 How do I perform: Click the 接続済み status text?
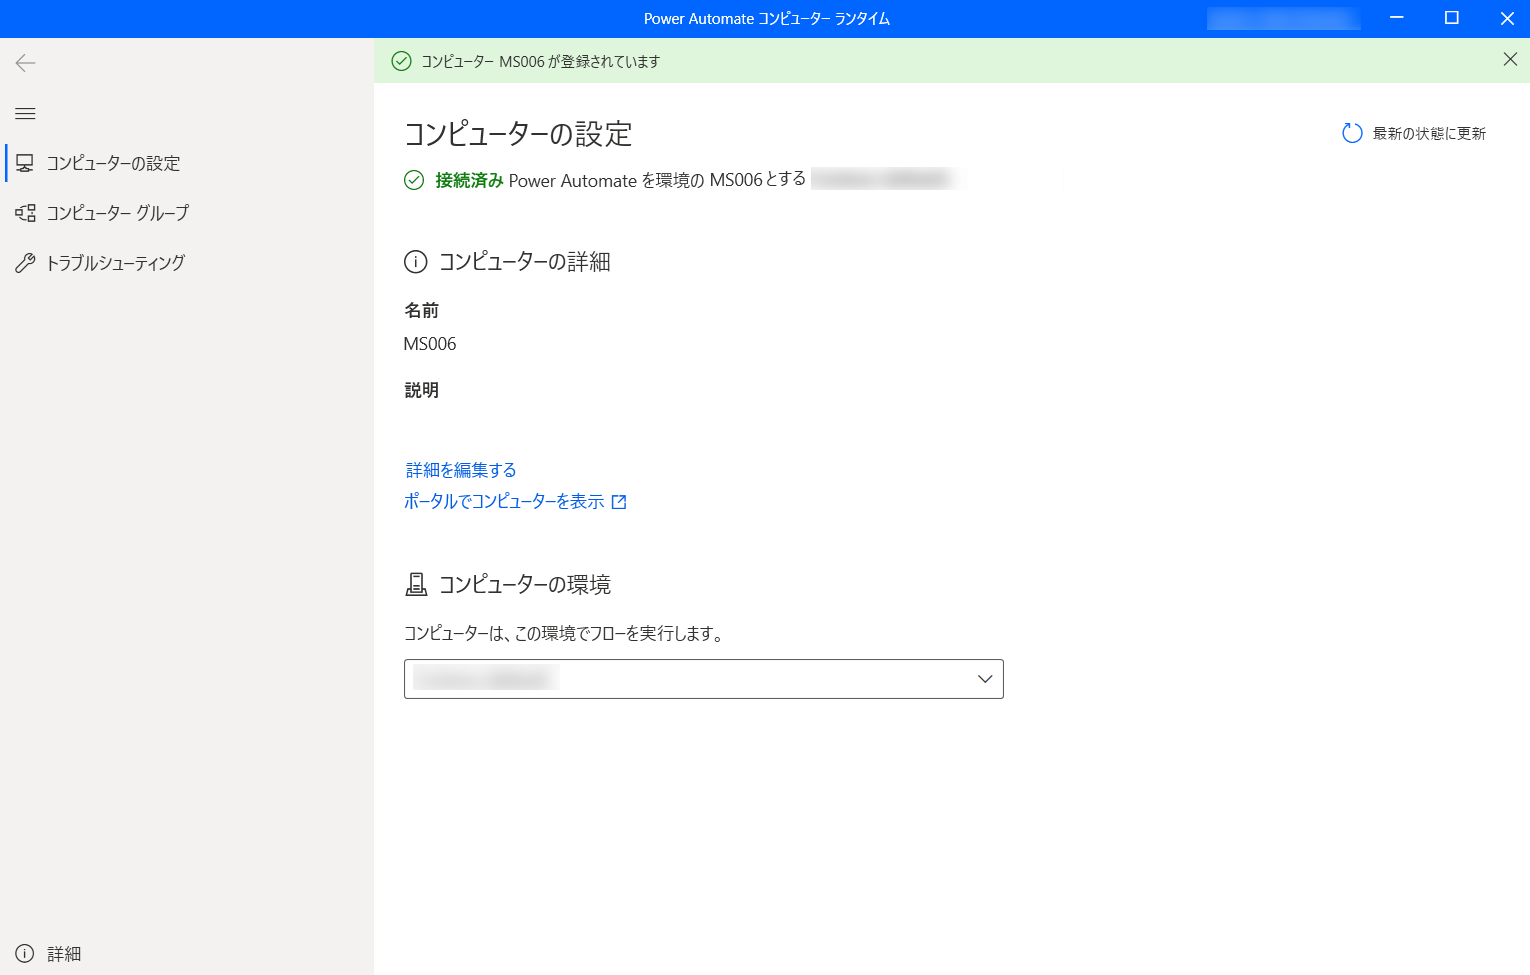click(x=469, y=180)
